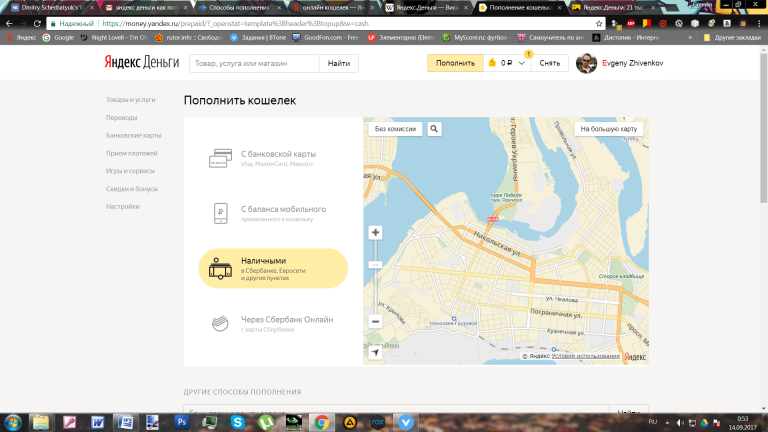768x432 pixels.
Task: Switch to the Wikipedia Яндекс.Деньги tab
Action: (426, 7)
